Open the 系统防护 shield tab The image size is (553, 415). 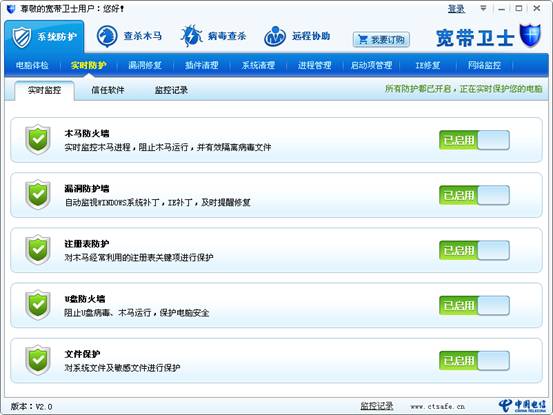pos(44,37)
